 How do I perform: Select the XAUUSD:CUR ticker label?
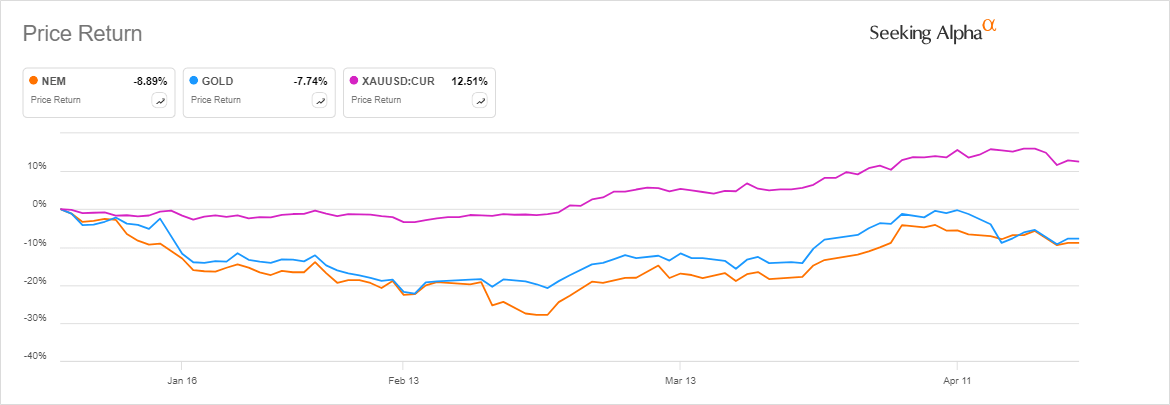coord(399,81)
